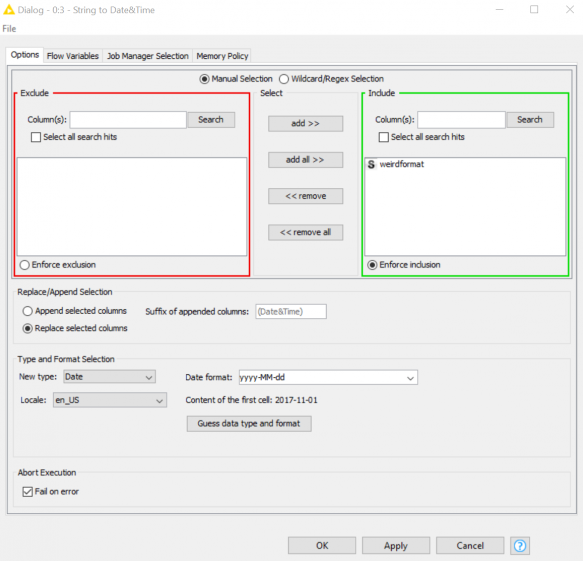The image size is (583, 561).
Task: Click Guess data type and format
Action: (x=249, y=423)
